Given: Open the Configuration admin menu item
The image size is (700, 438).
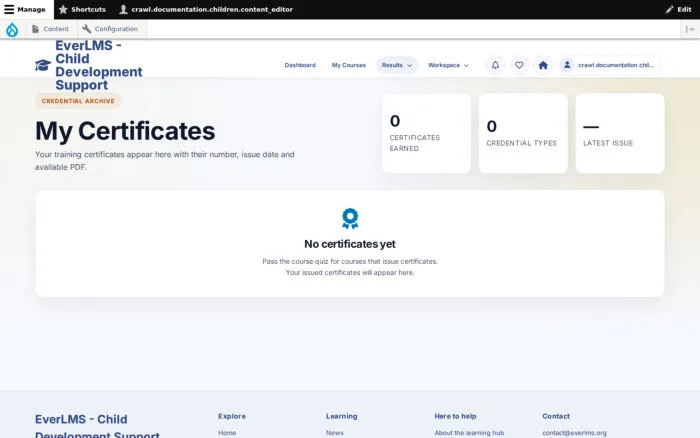Looking at the screenshot, I should pos(110,29).
